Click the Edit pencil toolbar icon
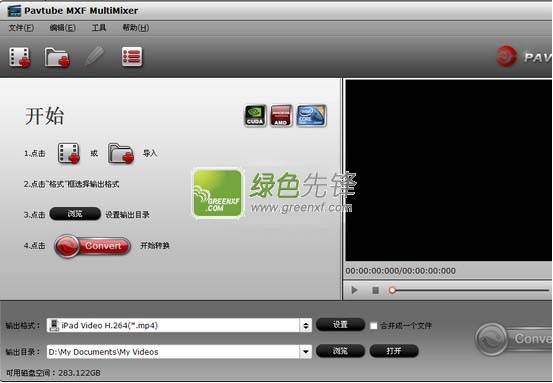Screen dimensions: 553x383 [95, 56]
